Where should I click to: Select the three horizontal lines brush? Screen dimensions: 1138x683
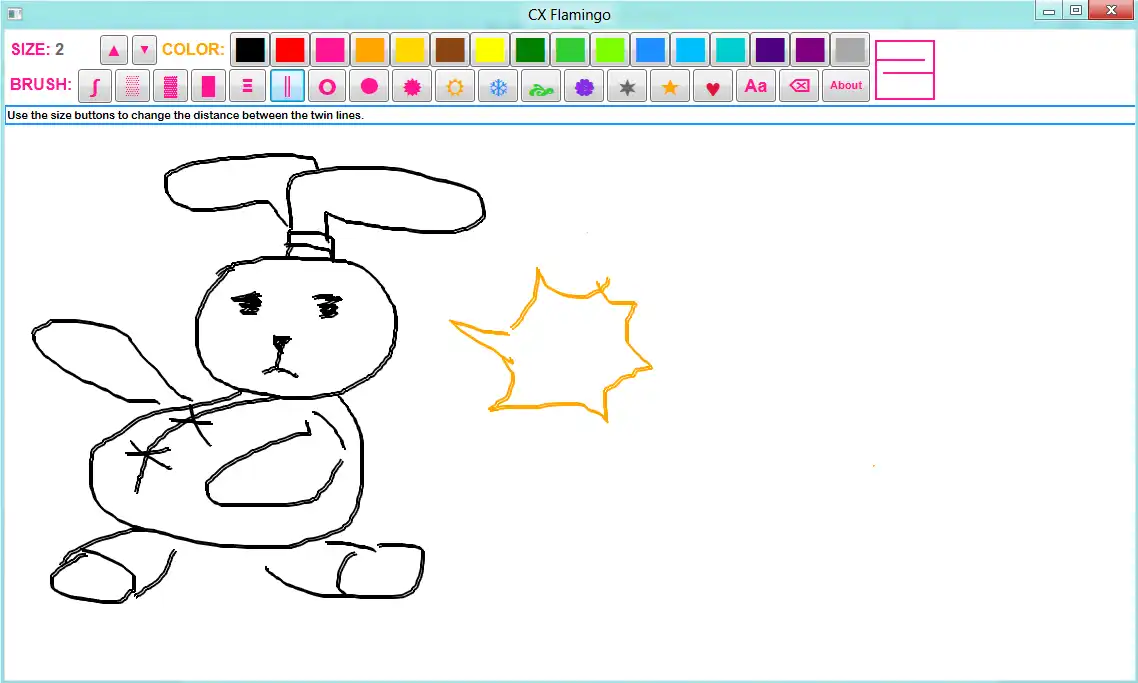click(x=246, y=86)
